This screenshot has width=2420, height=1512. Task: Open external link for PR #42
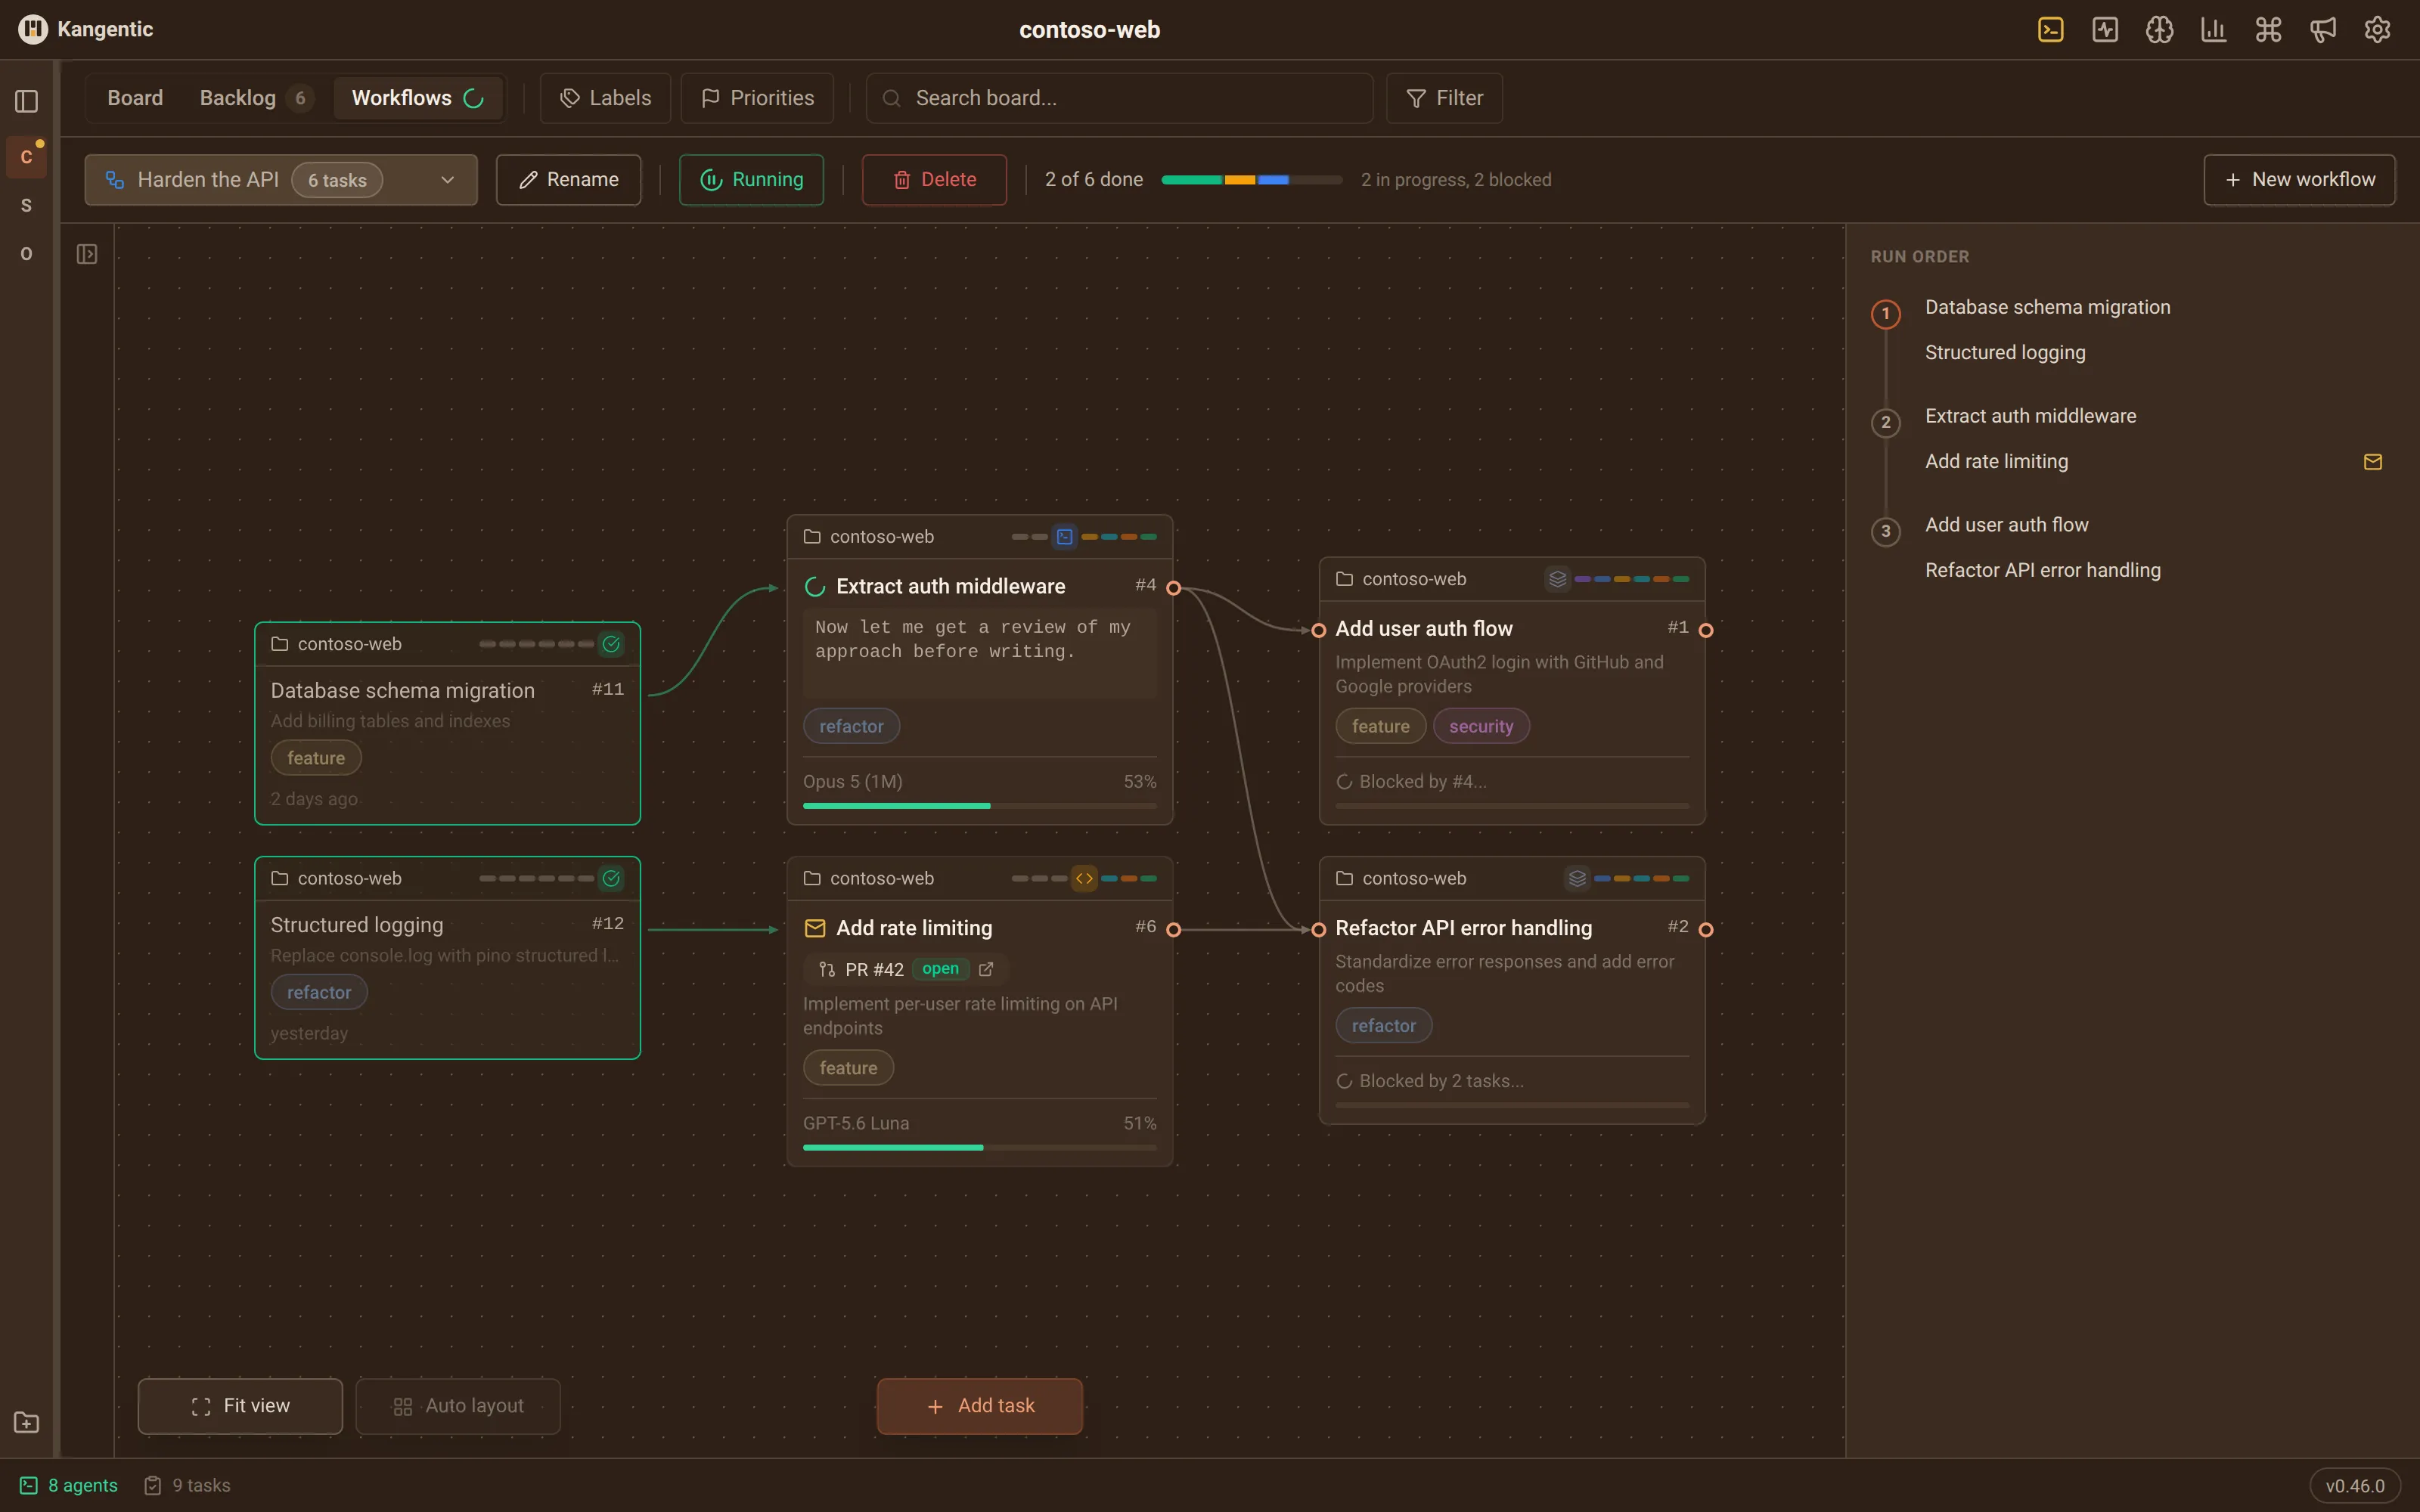coord(986,969)
